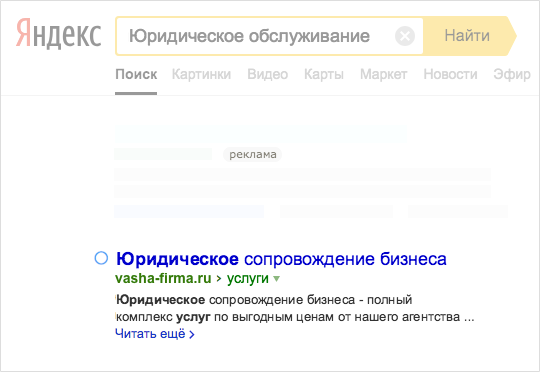Select the Поиск tab
This screenshot has width=540, height=372.
[136, 74]
